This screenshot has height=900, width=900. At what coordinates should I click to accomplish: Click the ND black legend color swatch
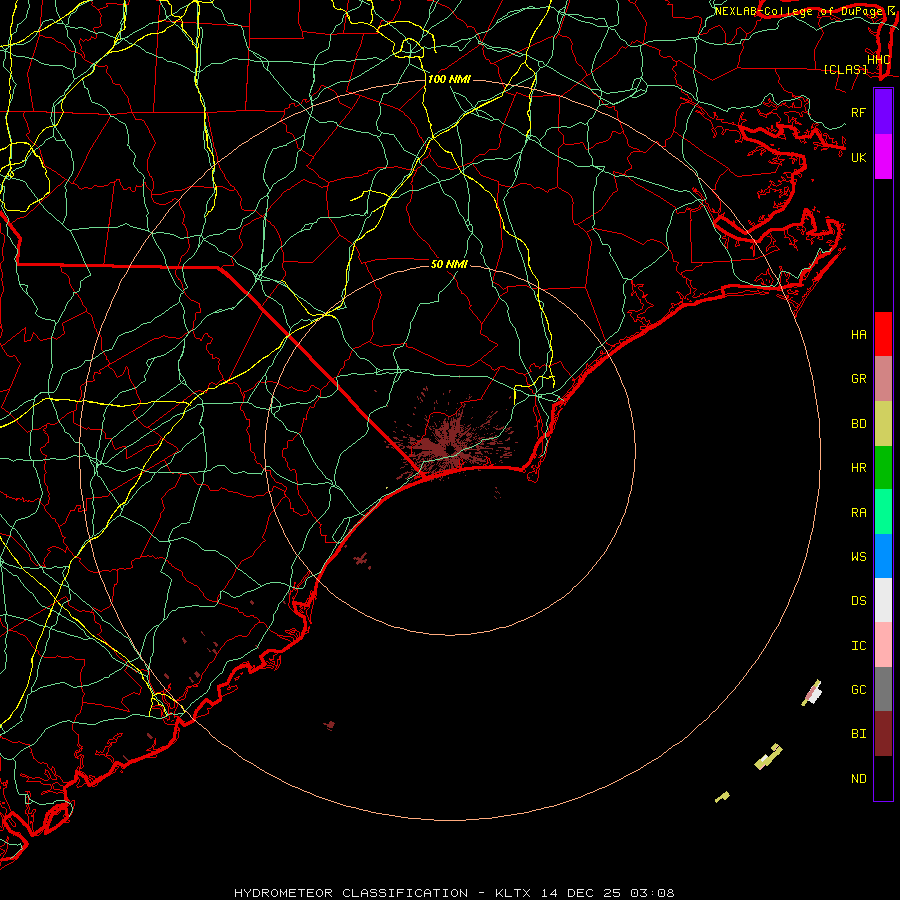(883, 778)
